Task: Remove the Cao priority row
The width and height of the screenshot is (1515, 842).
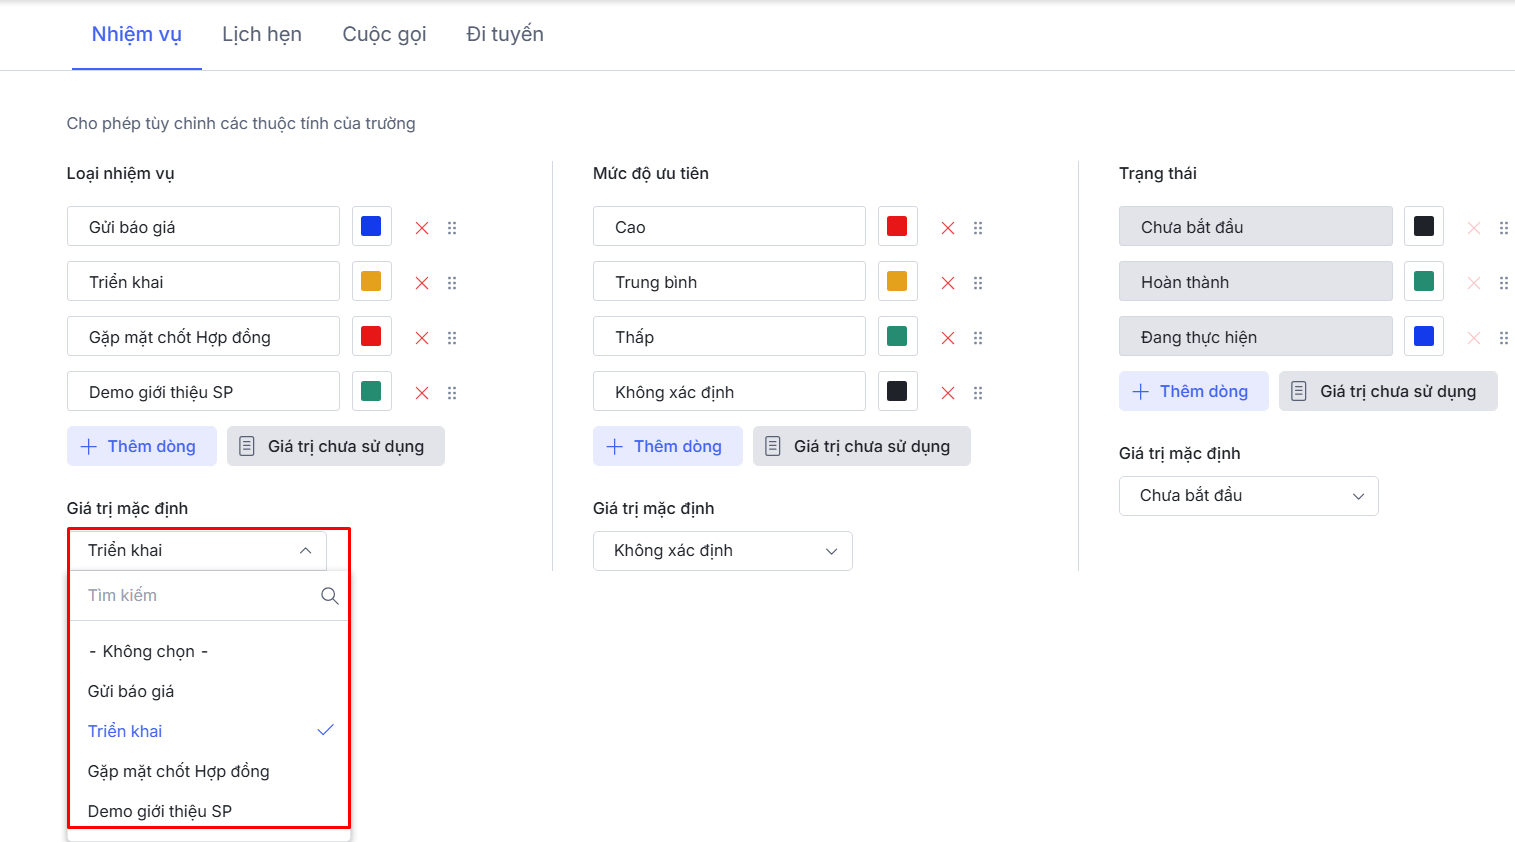Action: (948, 228)
